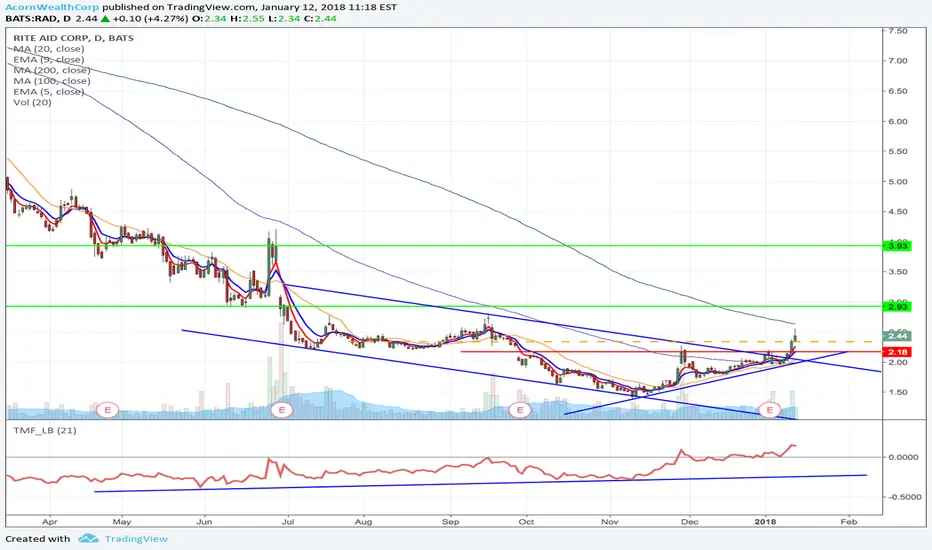
Task: Click the Sep label on time axis
Action: pos(451,522)
